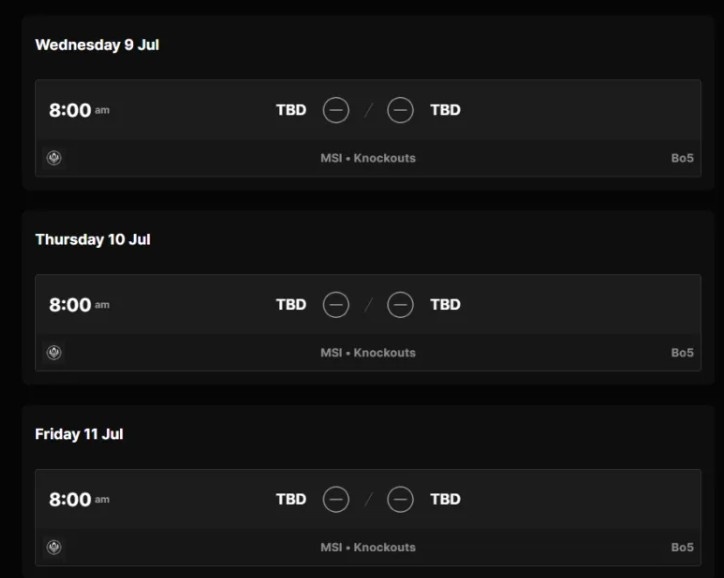Click the MSI league icon on Thursday's match

tap(54, 353)
